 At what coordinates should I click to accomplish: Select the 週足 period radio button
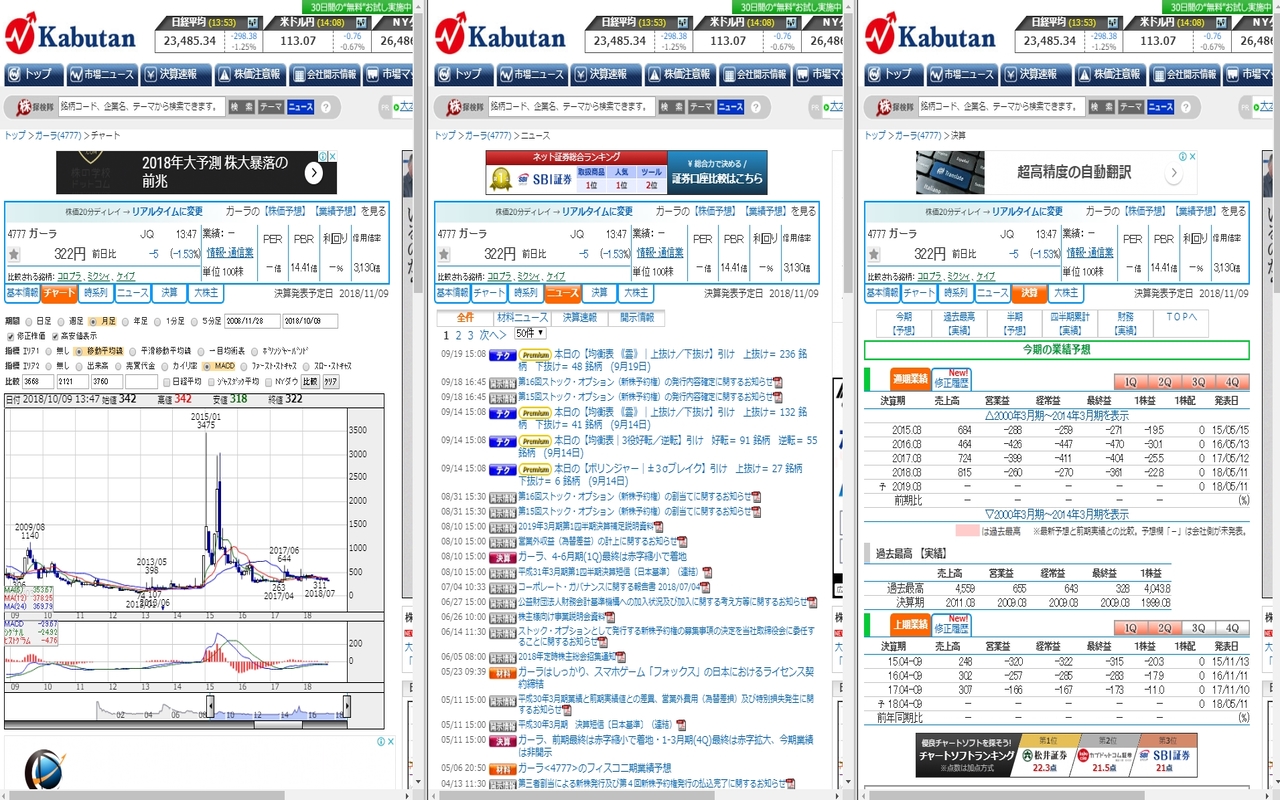point(62,321)
